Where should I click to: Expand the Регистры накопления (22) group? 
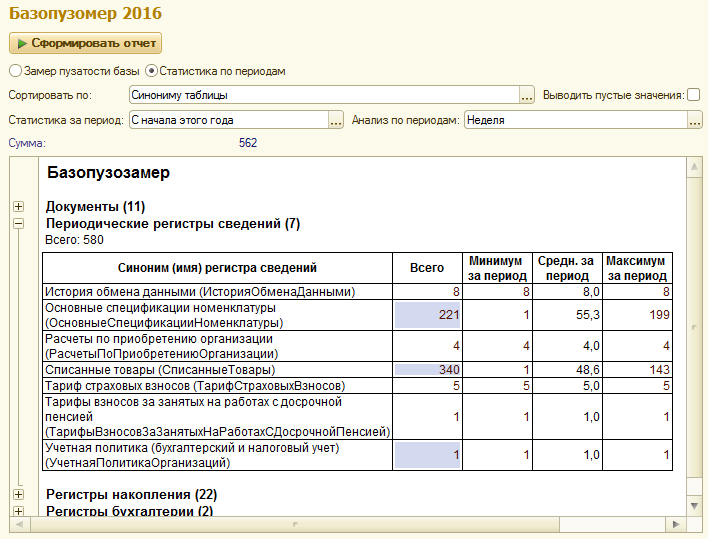point(18,494)
